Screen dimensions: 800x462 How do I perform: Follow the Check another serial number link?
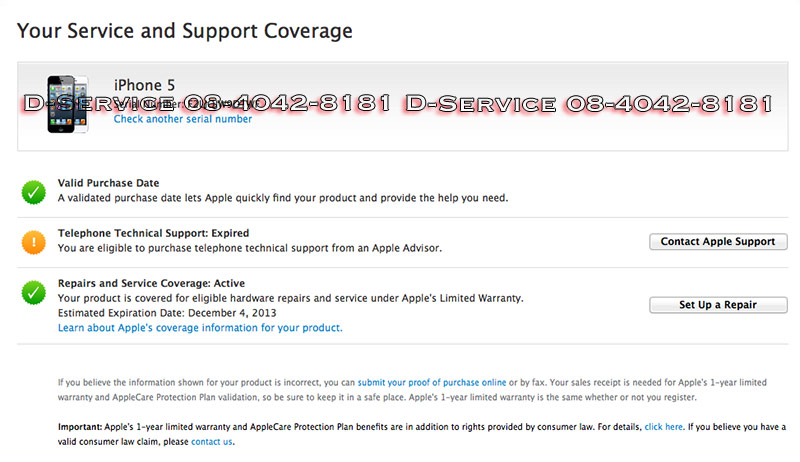(183, 119)
